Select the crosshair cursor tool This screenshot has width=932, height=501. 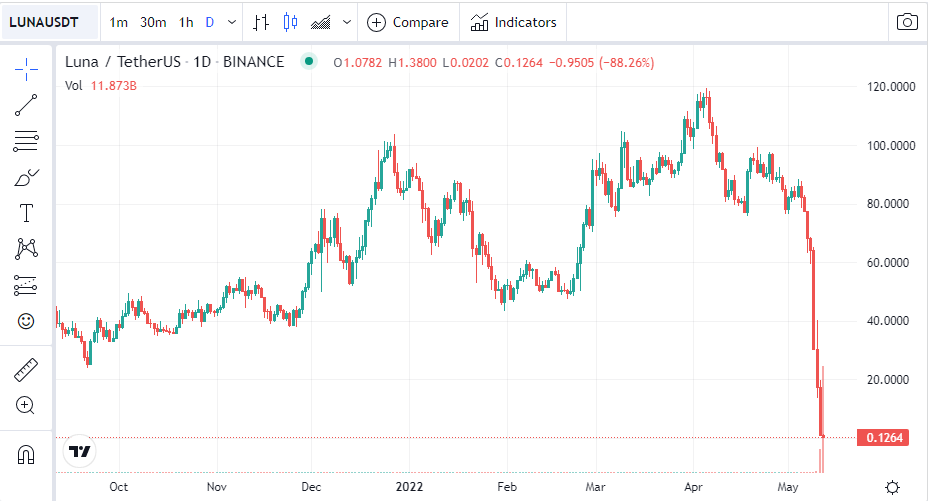pos(26,70)
